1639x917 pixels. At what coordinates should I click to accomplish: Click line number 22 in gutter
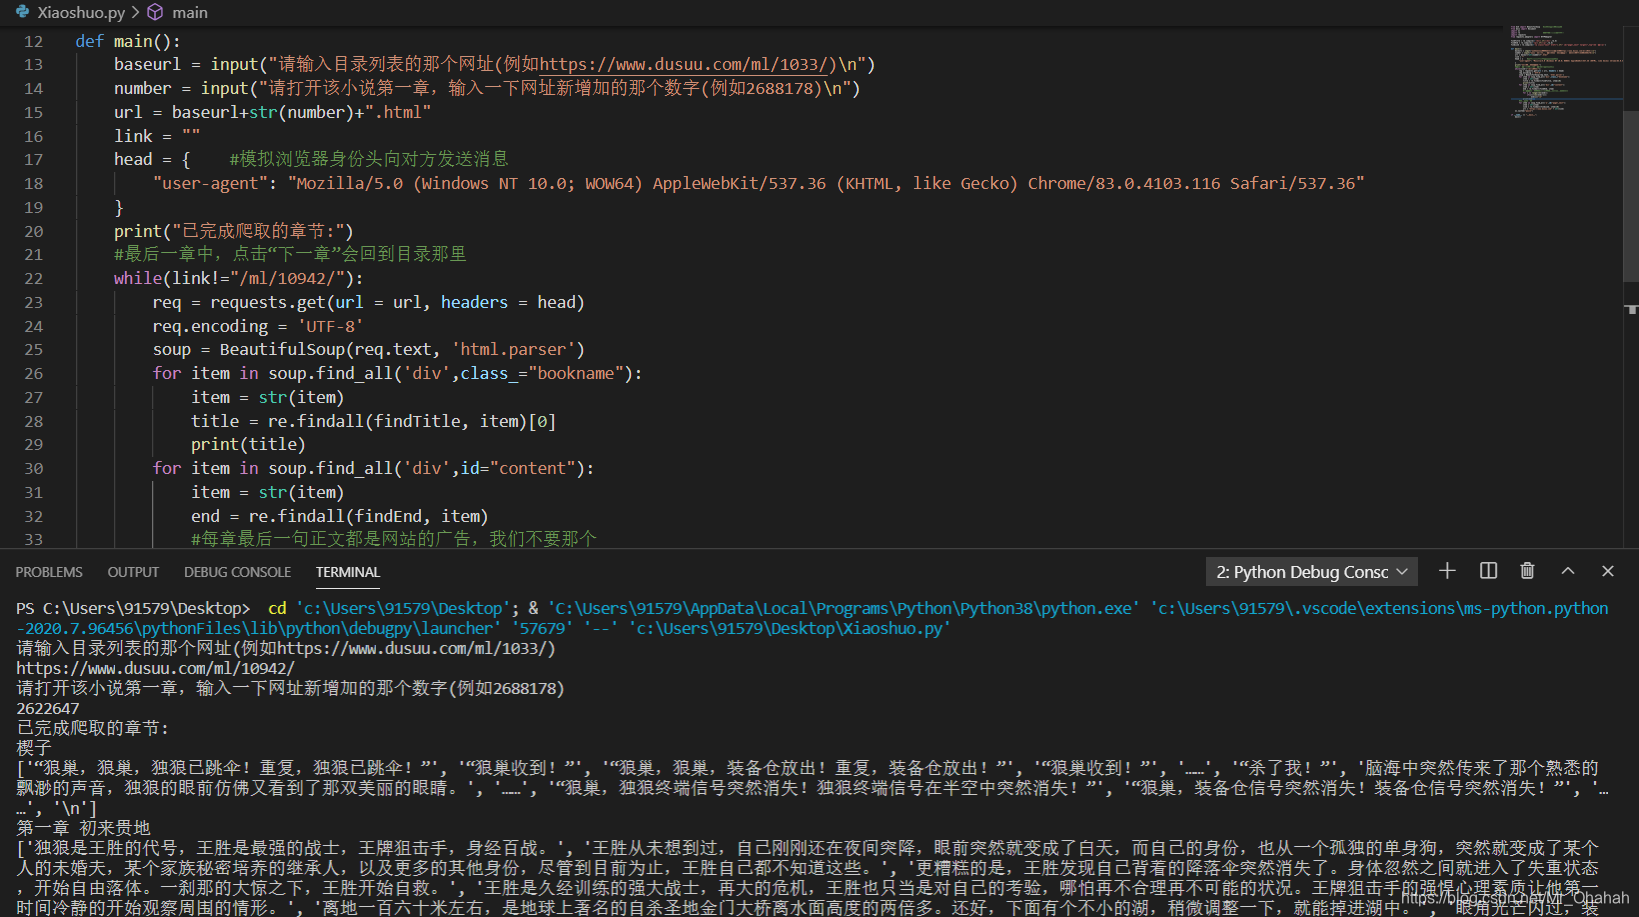pos(34,278)
